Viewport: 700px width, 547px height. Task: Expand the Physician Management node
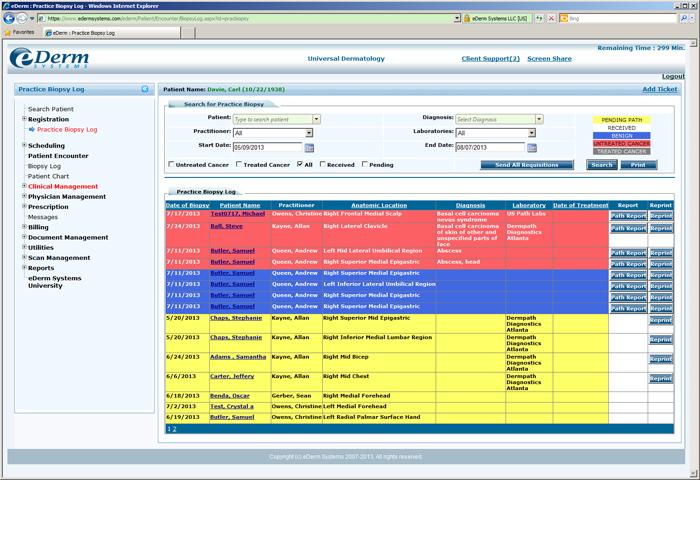coord(25,196)
